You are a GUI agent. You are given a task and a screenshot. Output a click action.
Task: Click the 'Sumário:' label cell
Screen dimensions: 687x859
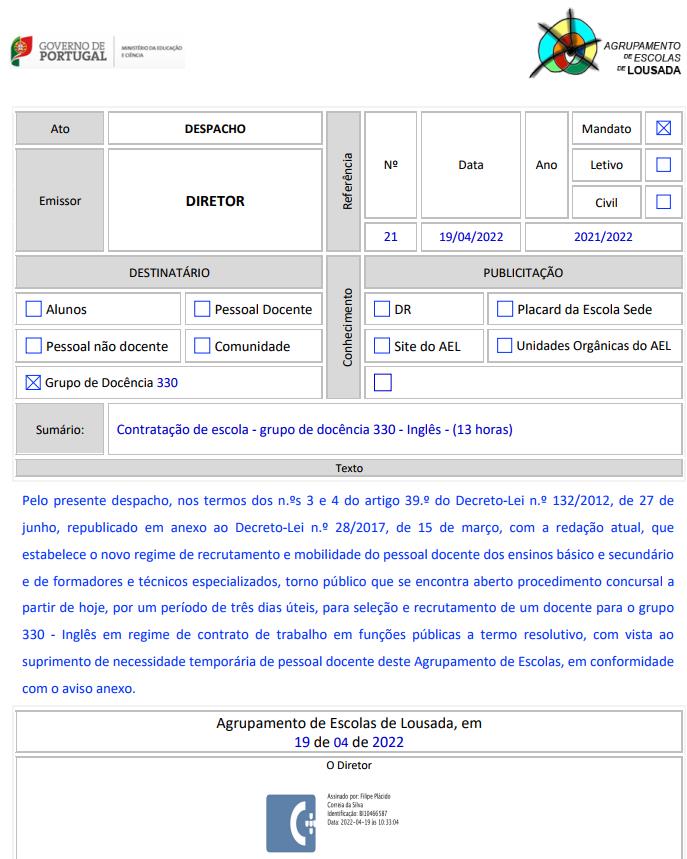tap(60, 430)
